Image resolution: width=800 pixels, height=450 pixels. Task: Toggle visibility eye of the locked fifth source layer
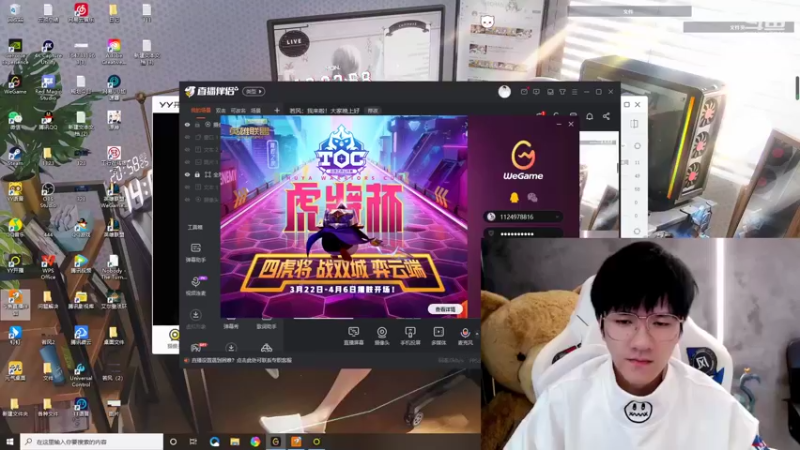tap(187, 174)
